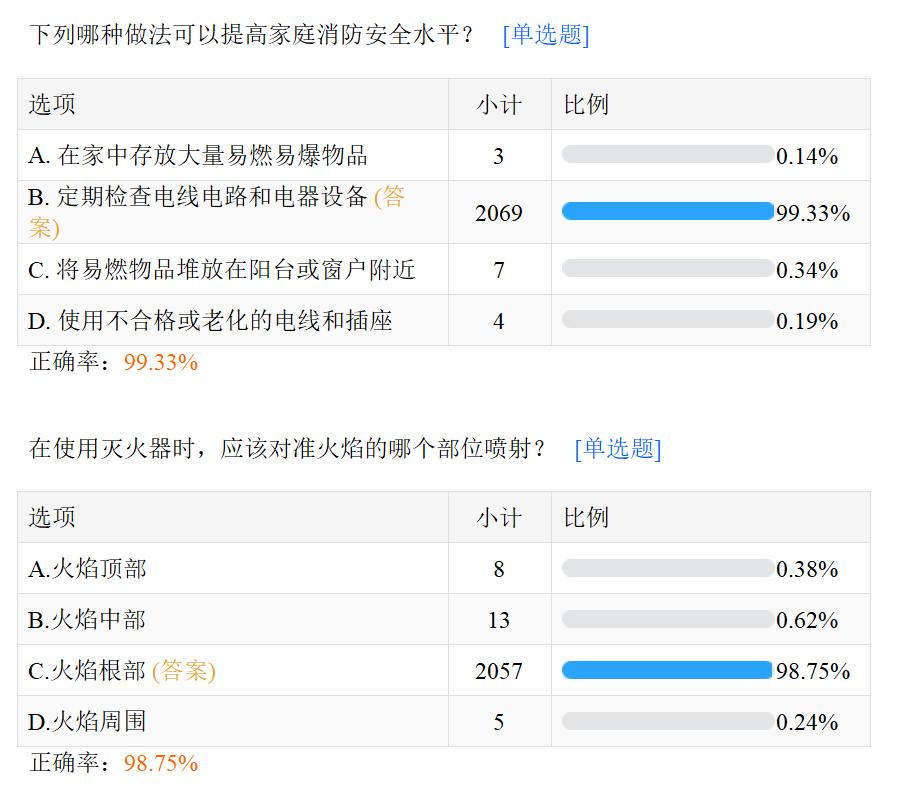Click the [单选题] tag on the extinguisher question
914x806 pixels.
tap(618, 449)
